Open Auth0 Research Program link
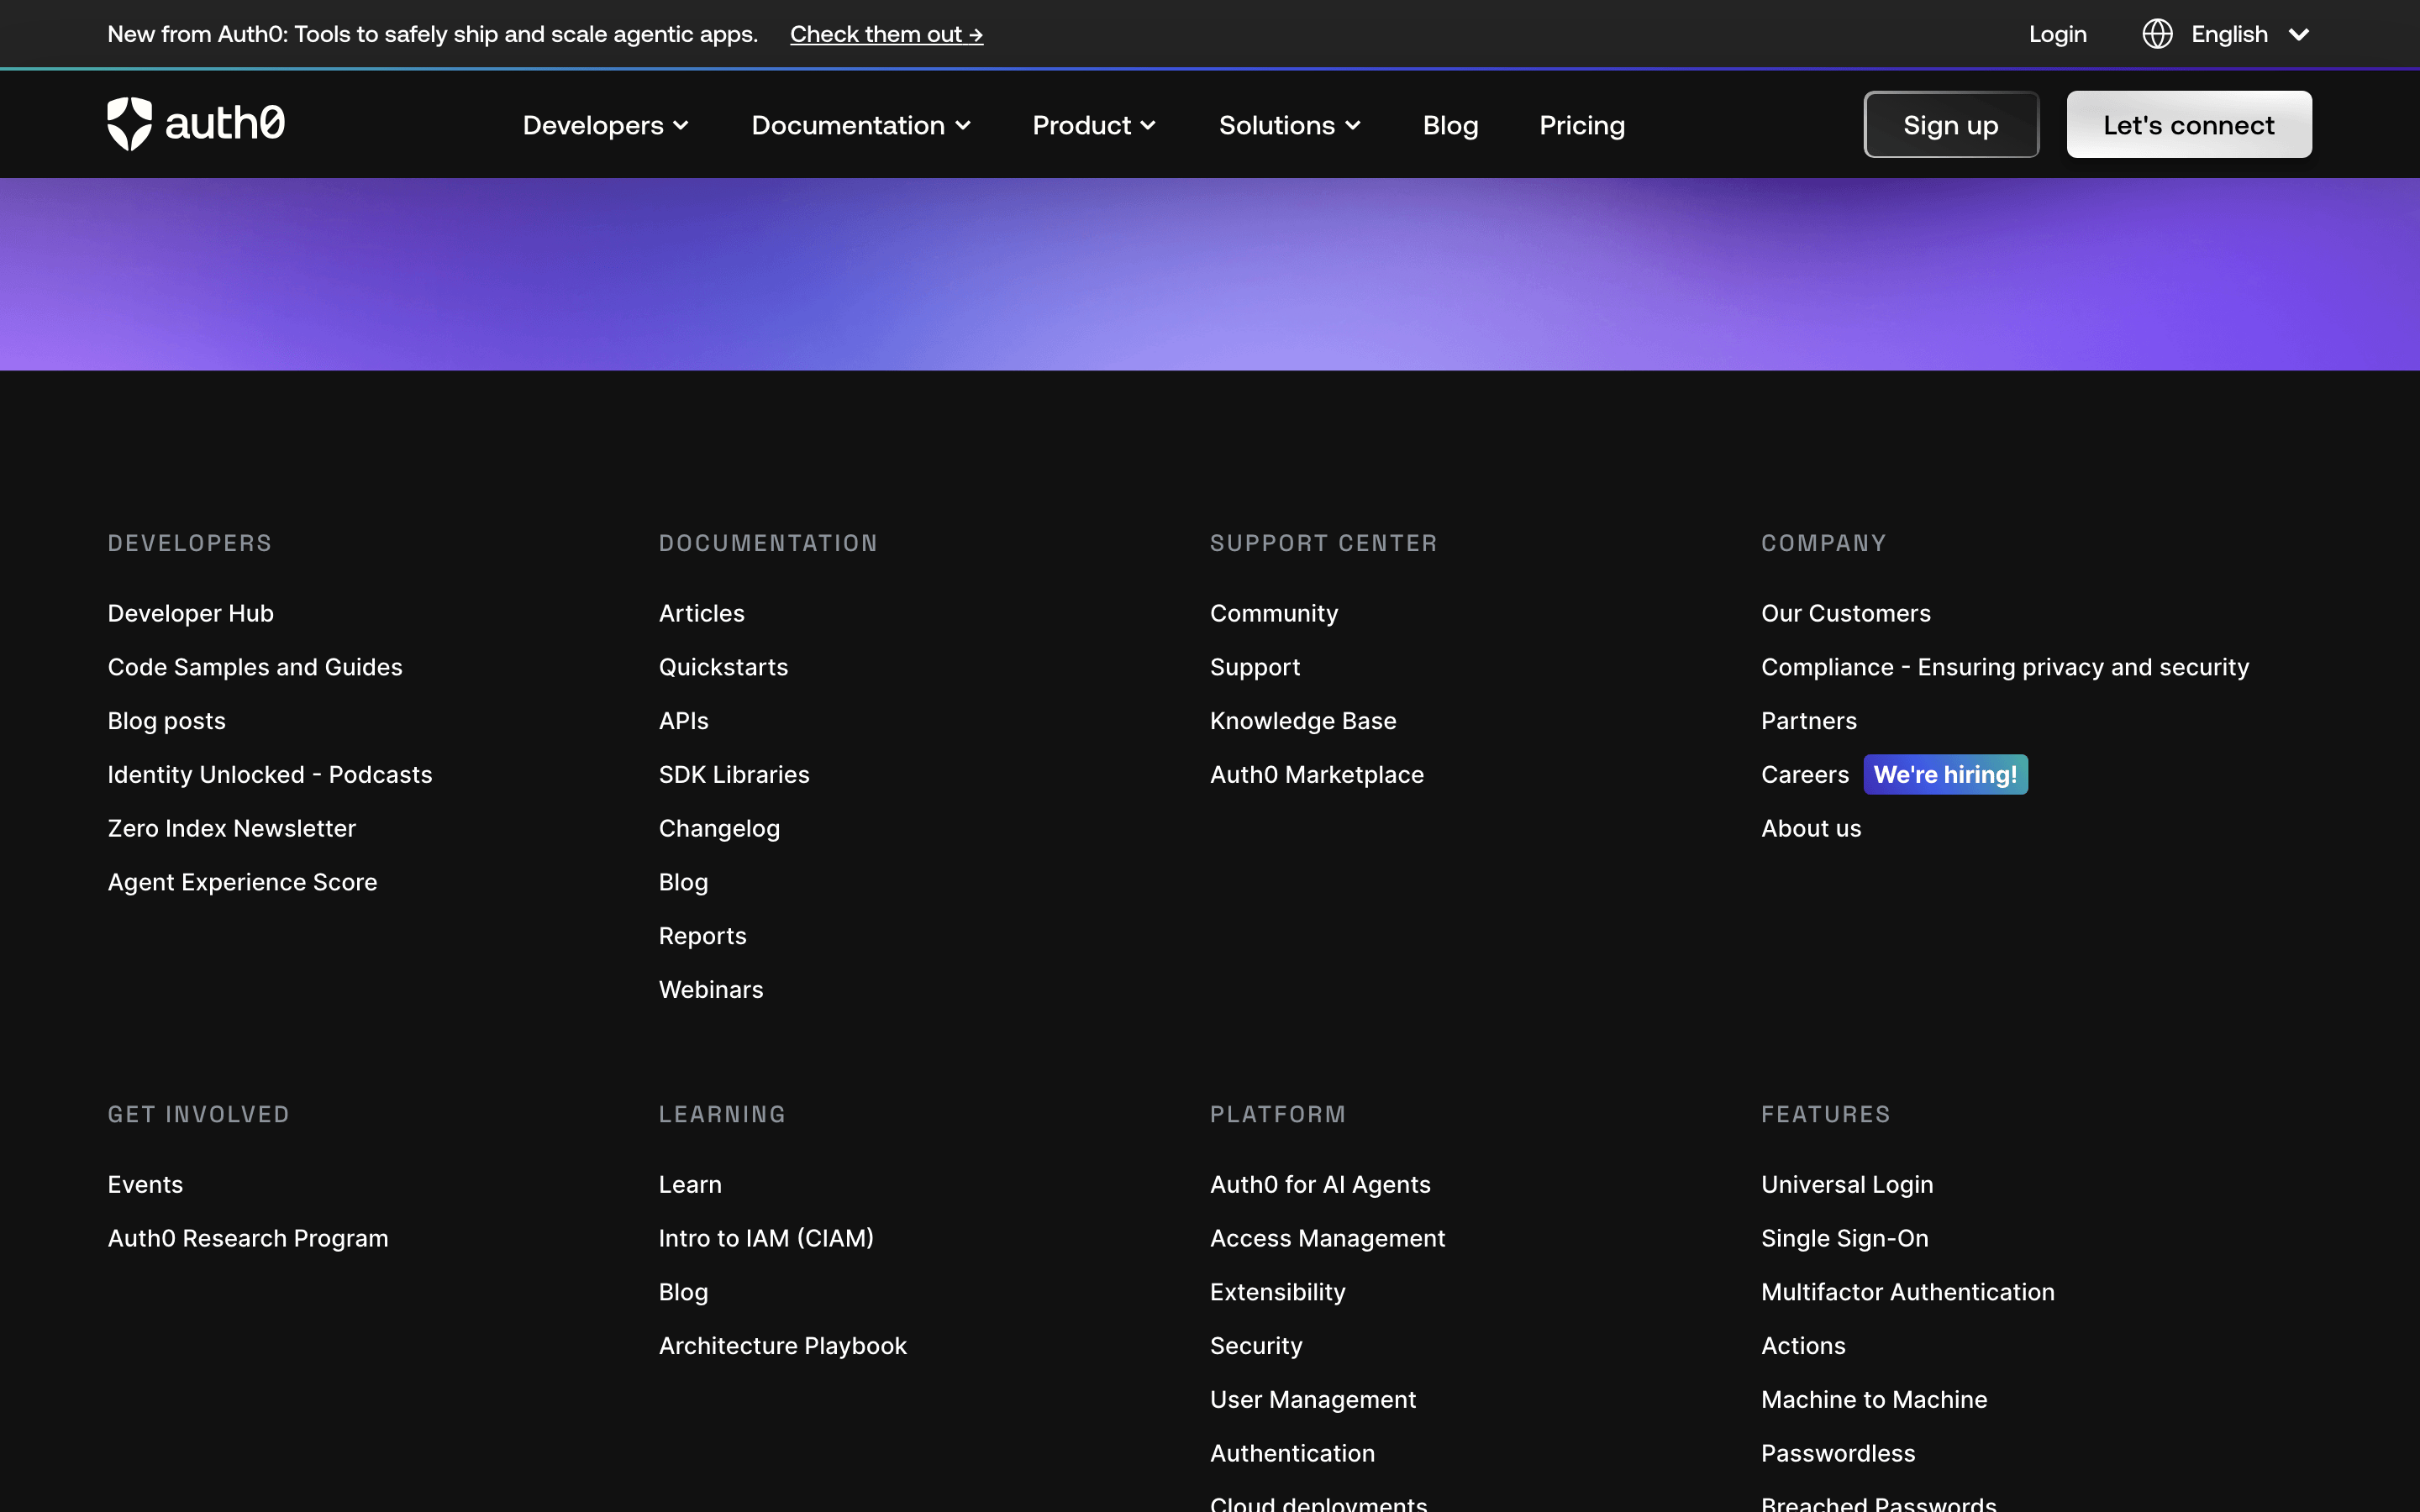The height and width of the screenshot is (1512, 2420). click(247, 1238)
